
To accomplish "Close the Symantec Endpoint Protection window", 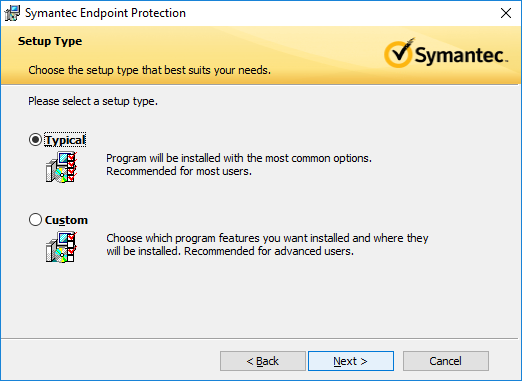I will (506, 13).
